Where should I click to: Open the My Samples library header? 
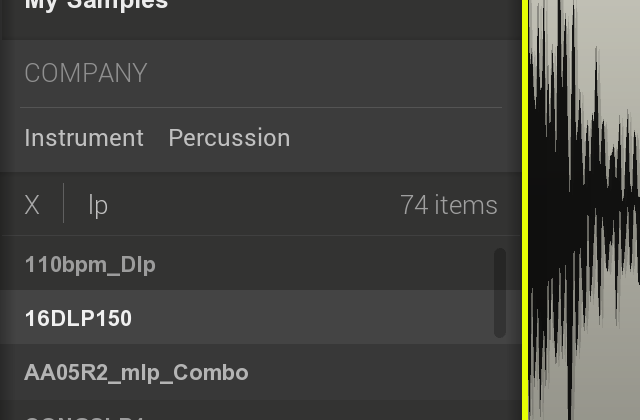tap(96, 5)
